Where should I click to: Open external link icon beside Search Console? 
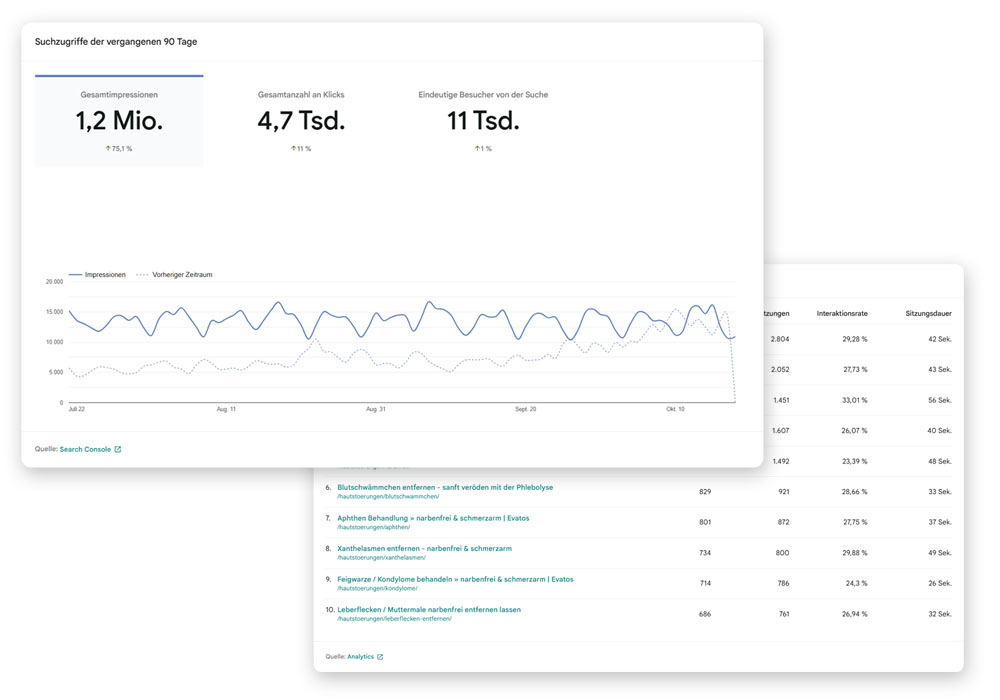click(118, 449)
